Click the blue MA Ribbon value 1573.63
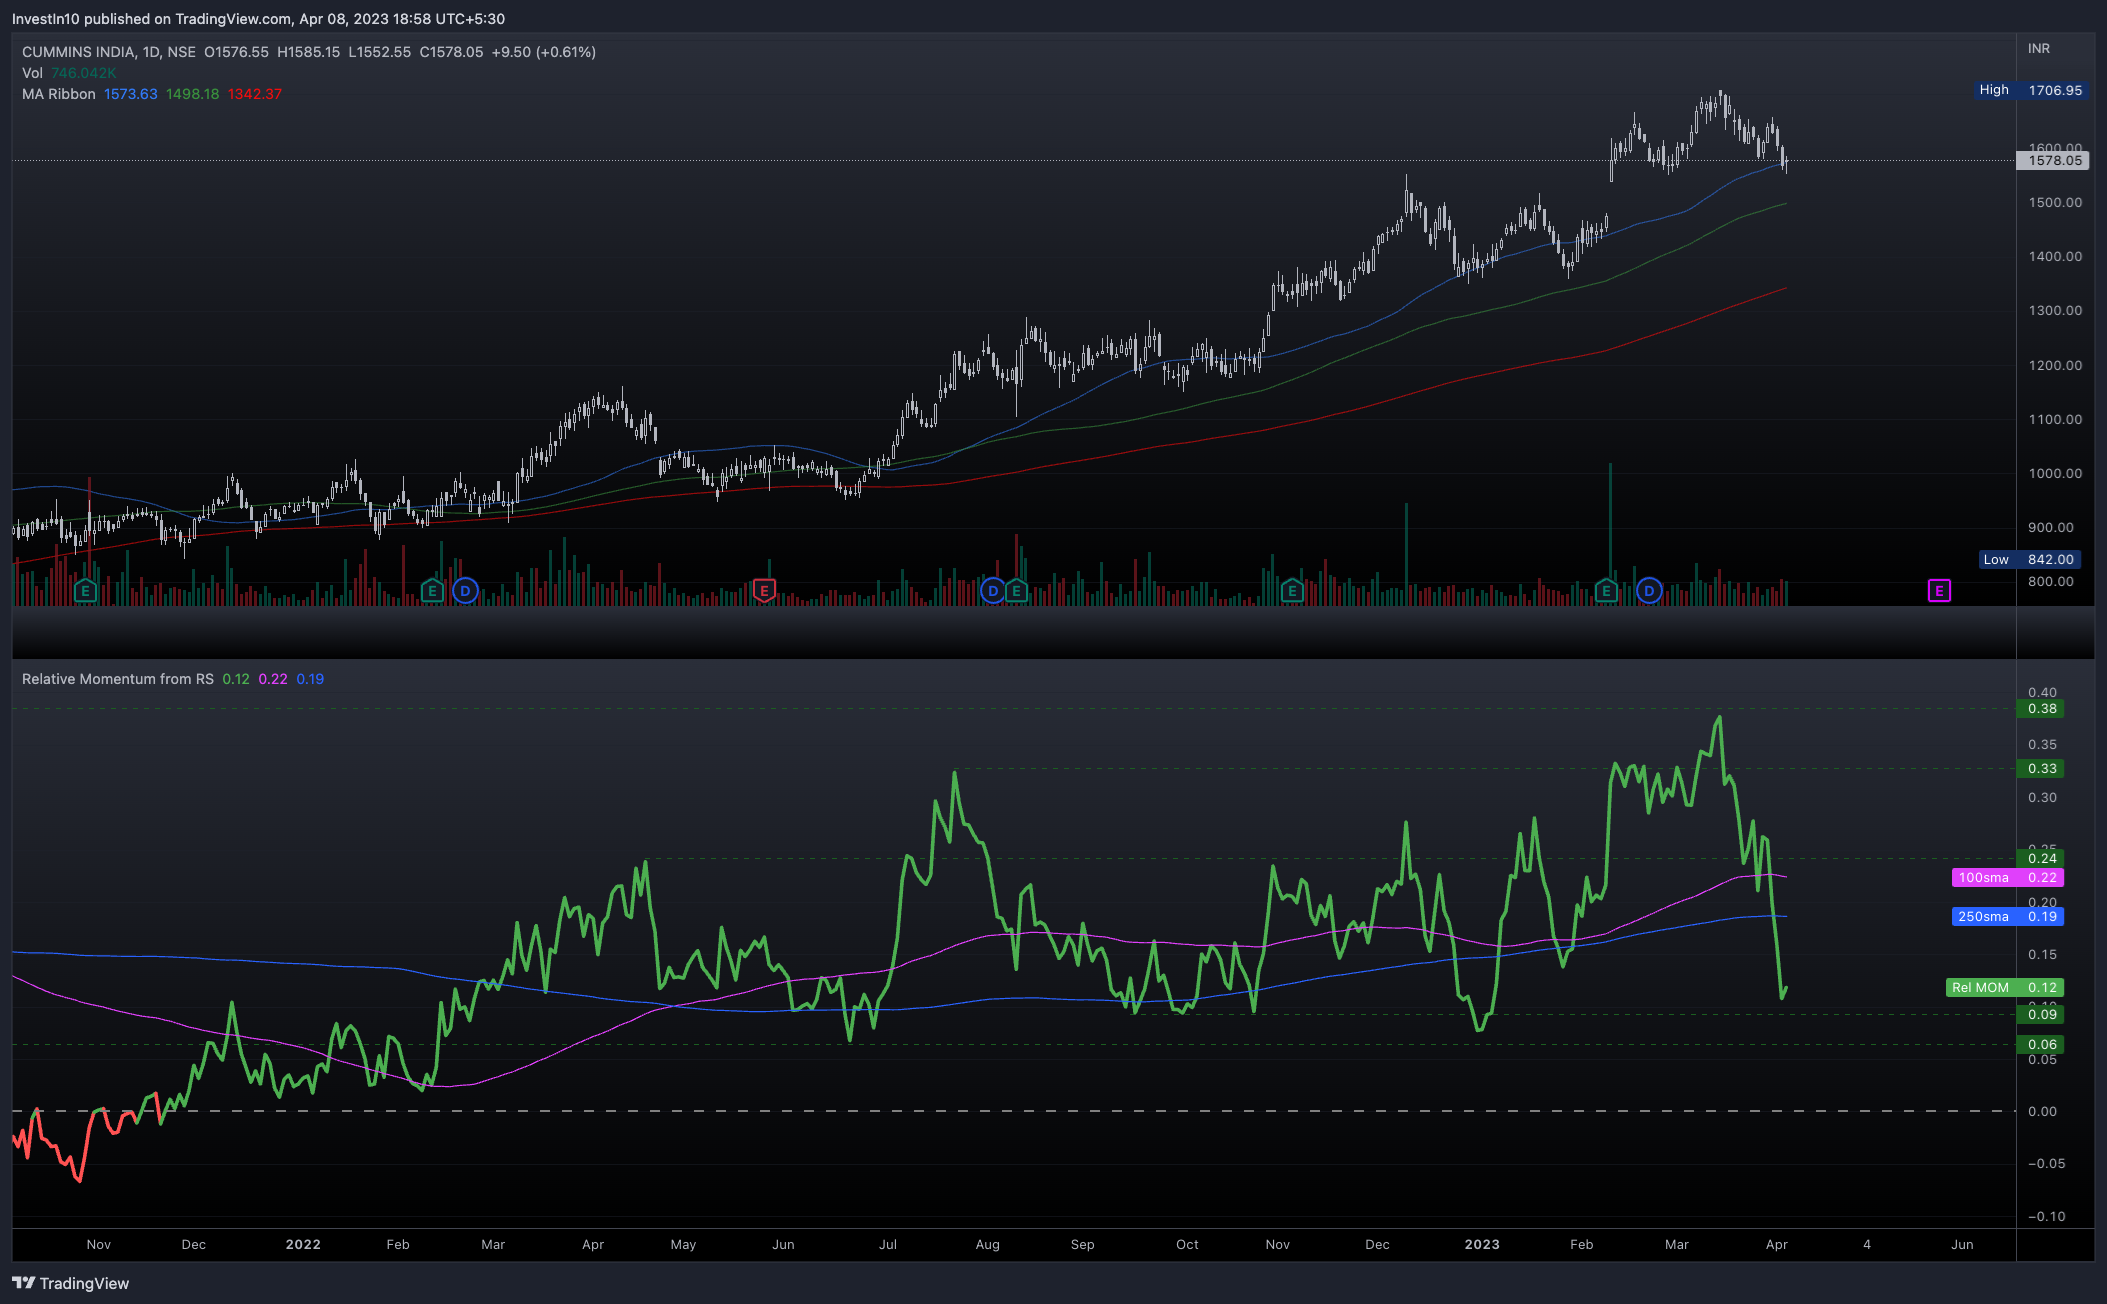This screenshot has width=2107, height=1304. (x=131, y=94)
